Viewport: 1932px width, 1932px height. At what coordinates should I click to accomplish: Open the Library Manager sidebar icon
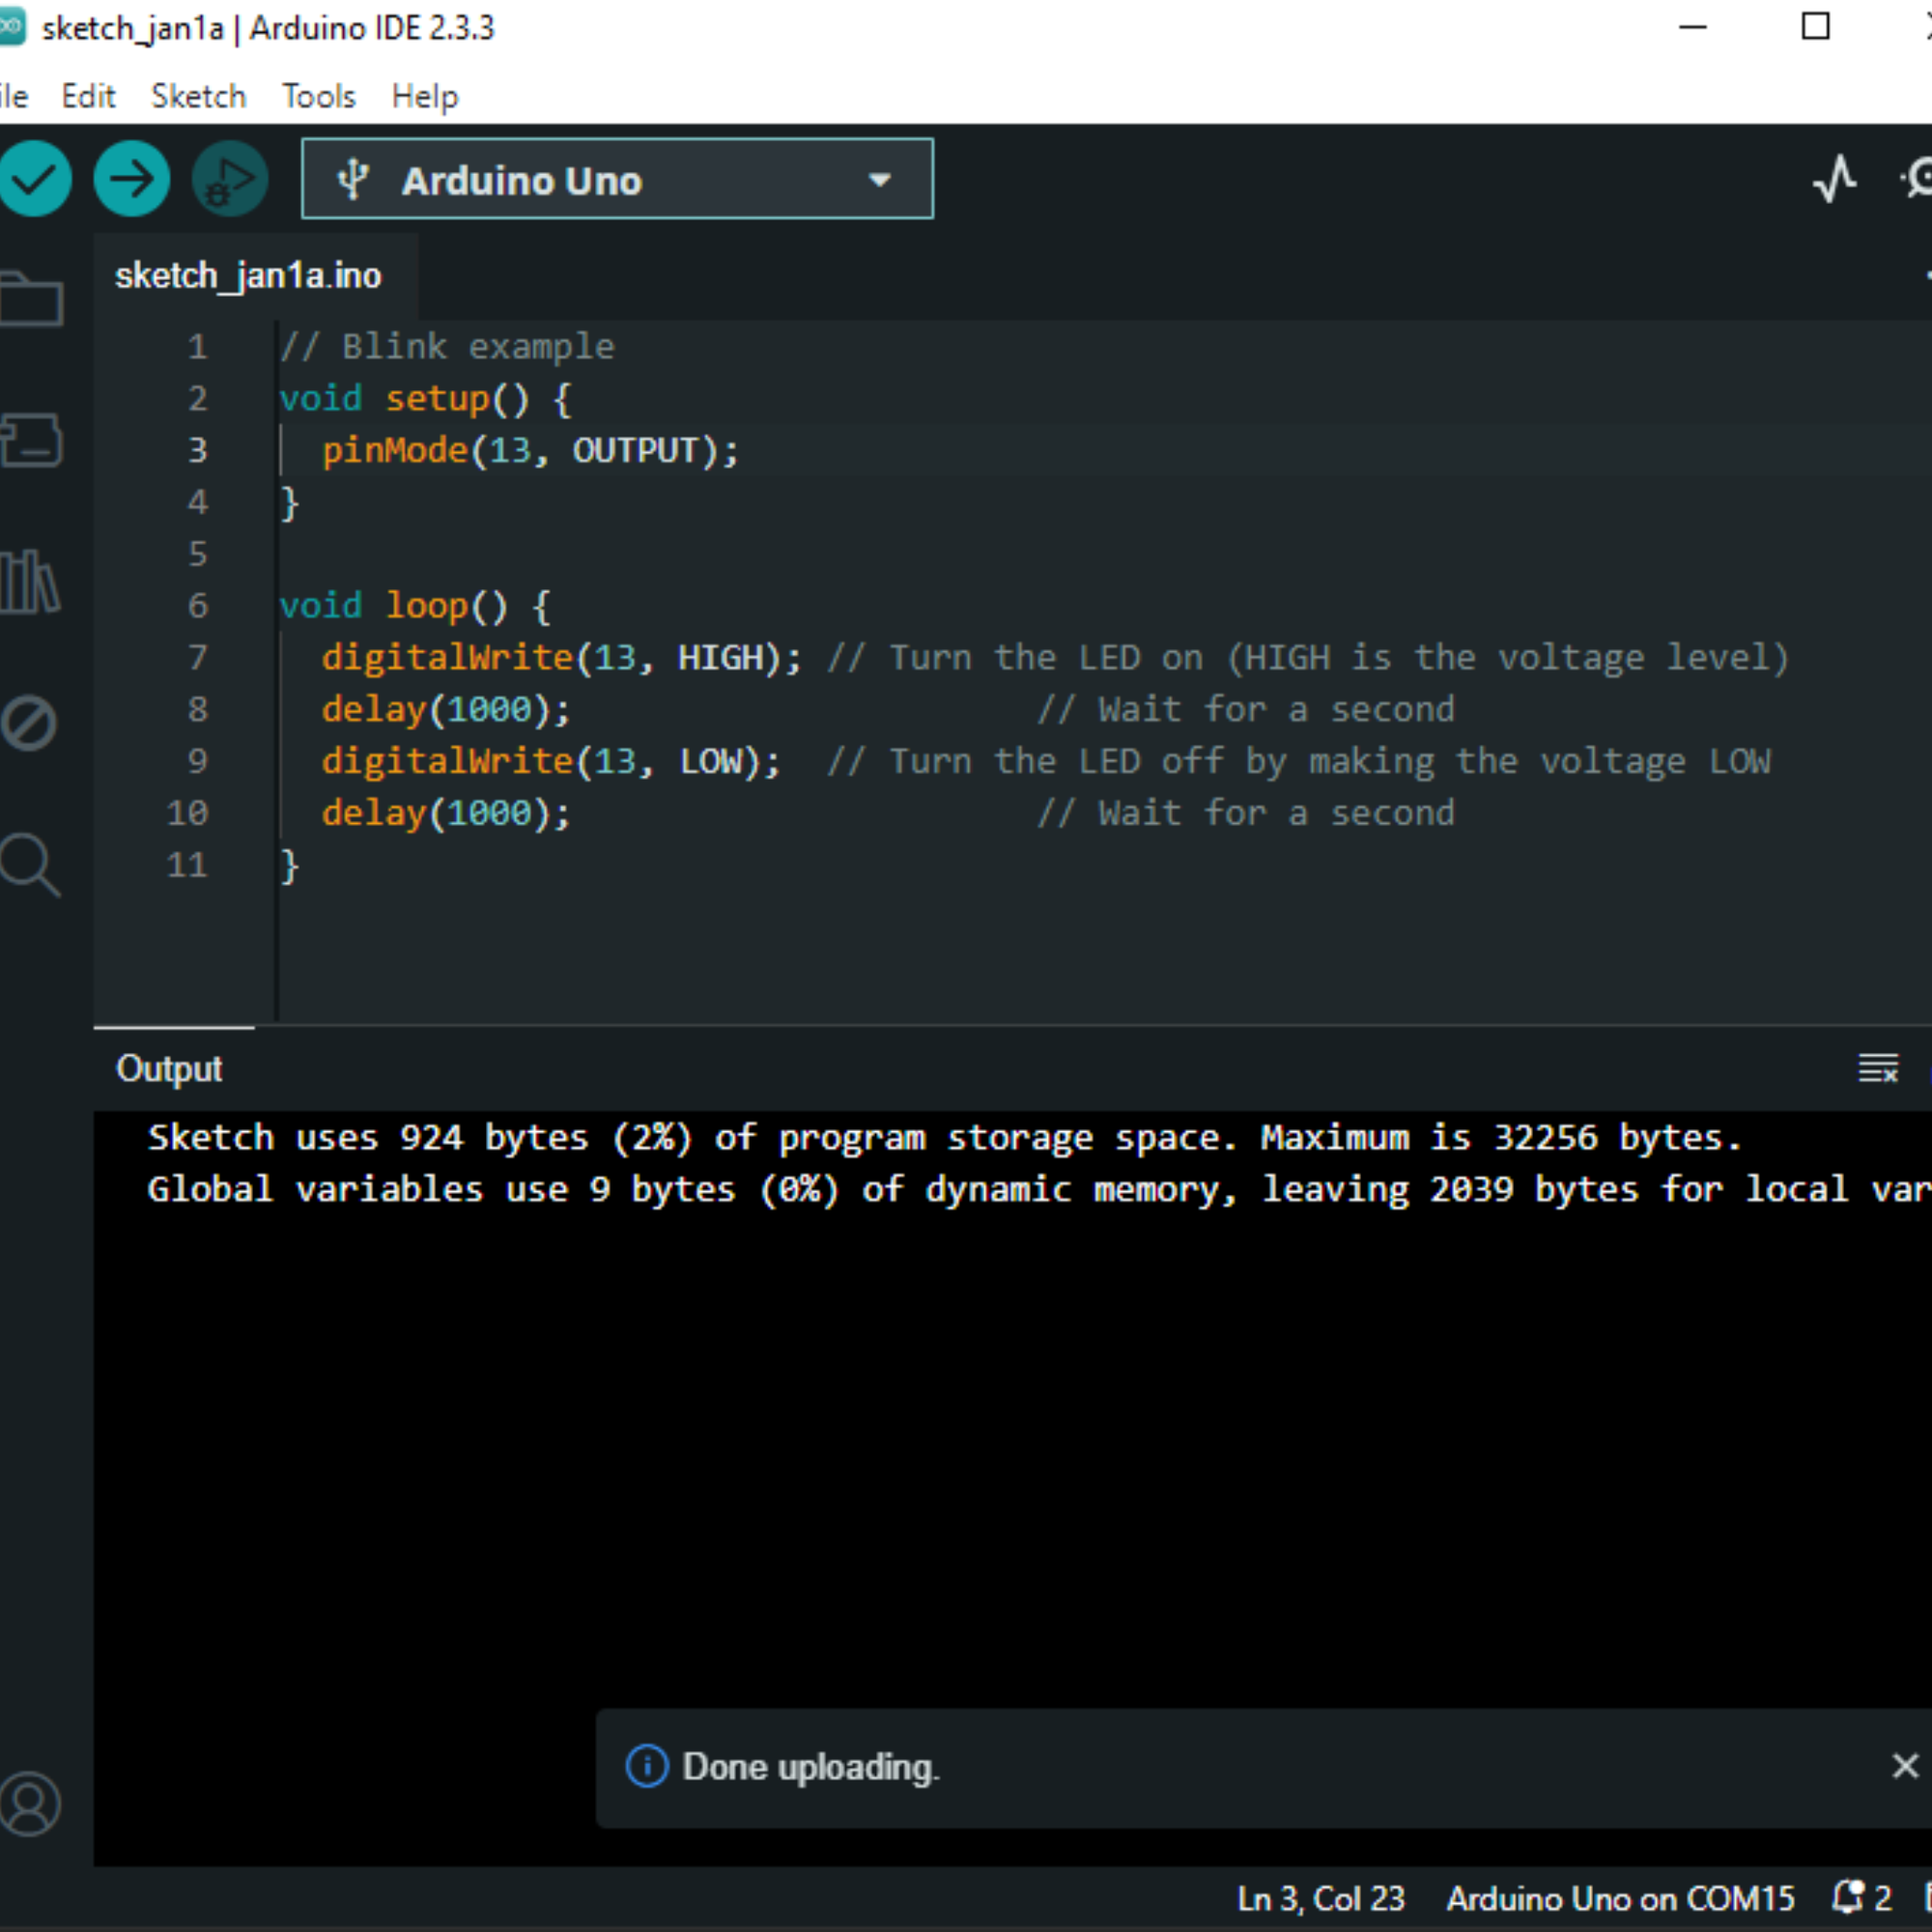30,581
